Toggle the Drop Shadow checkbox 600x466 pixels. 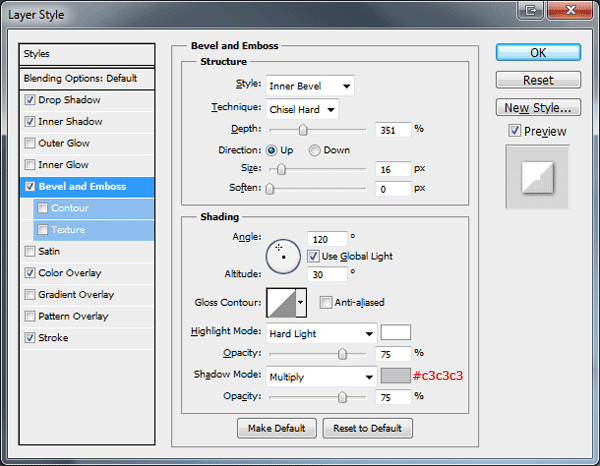pyautogui.click(x=29, y=100)
